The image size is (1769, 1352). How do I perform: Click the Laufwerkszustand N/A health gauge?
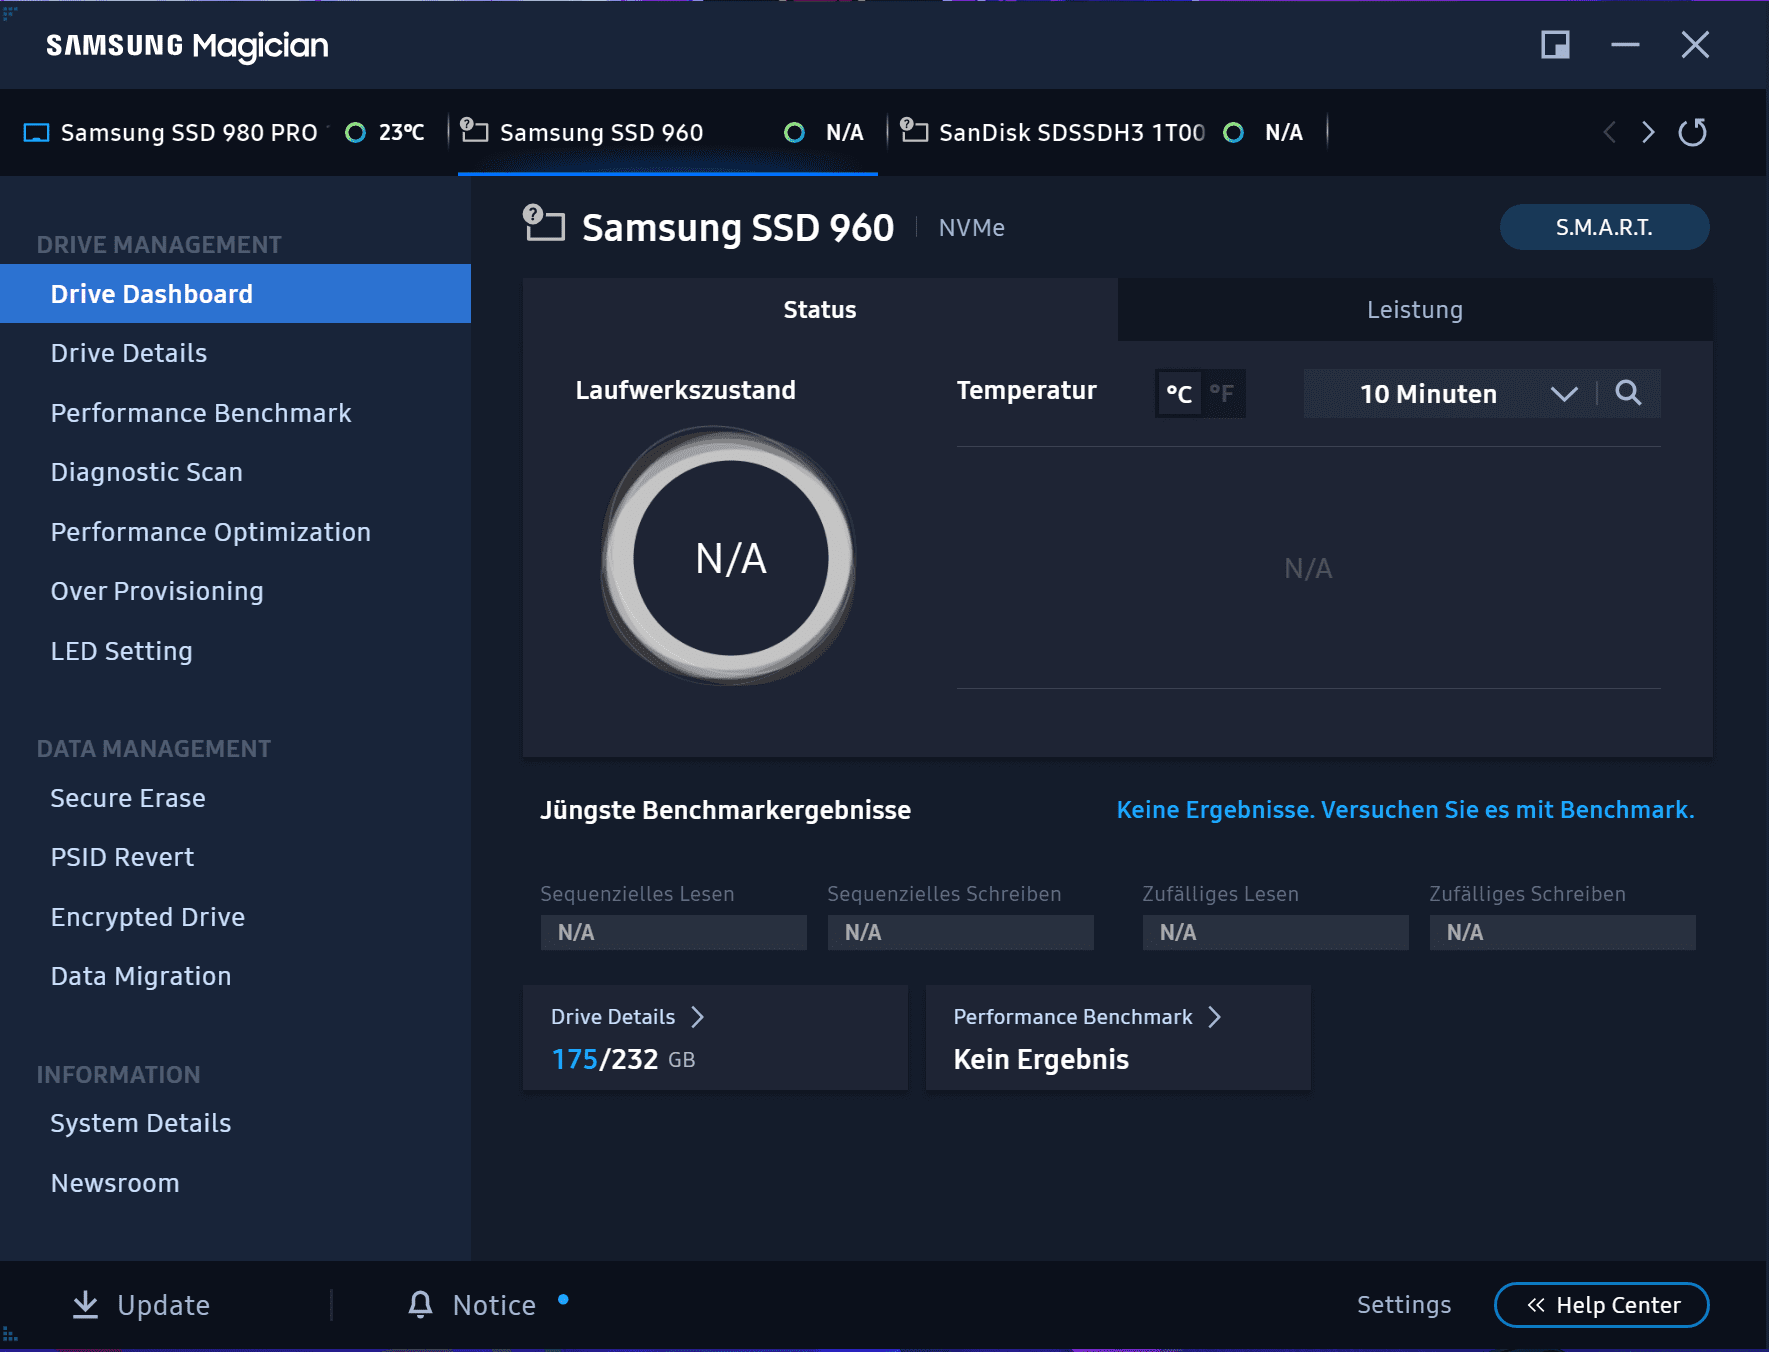[x=730, y=557]
